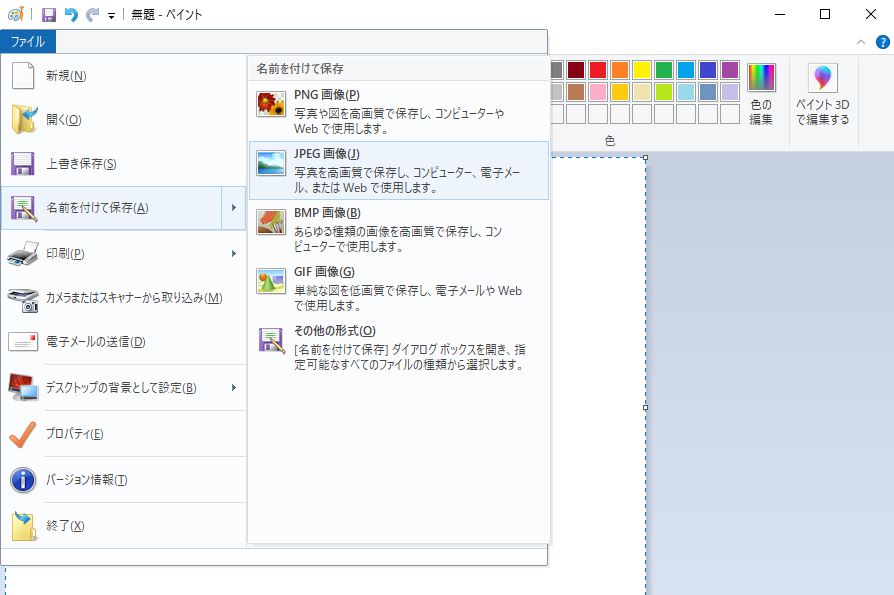Click the その他の形式(O) floppy icon
This screenshot has height=595, width=894.
click(x=271, y=341)
